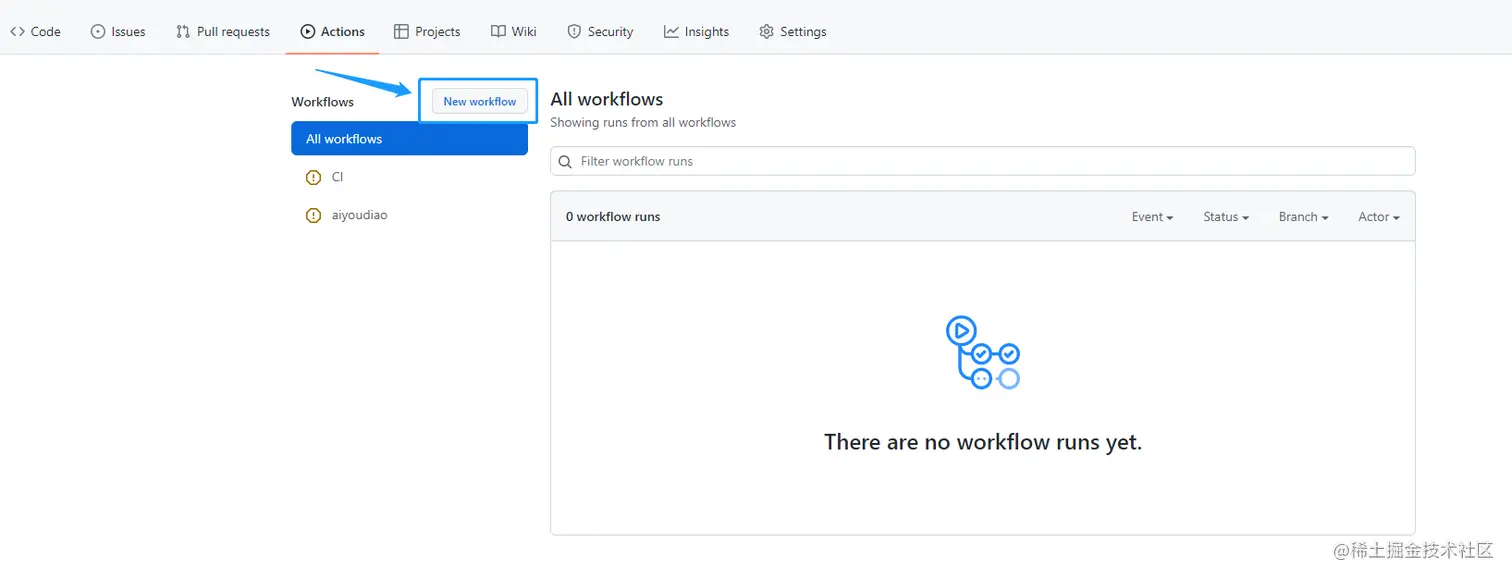Click the Issues circle-dot icon
Screen dimensions: 1512x579
point(98,32)
